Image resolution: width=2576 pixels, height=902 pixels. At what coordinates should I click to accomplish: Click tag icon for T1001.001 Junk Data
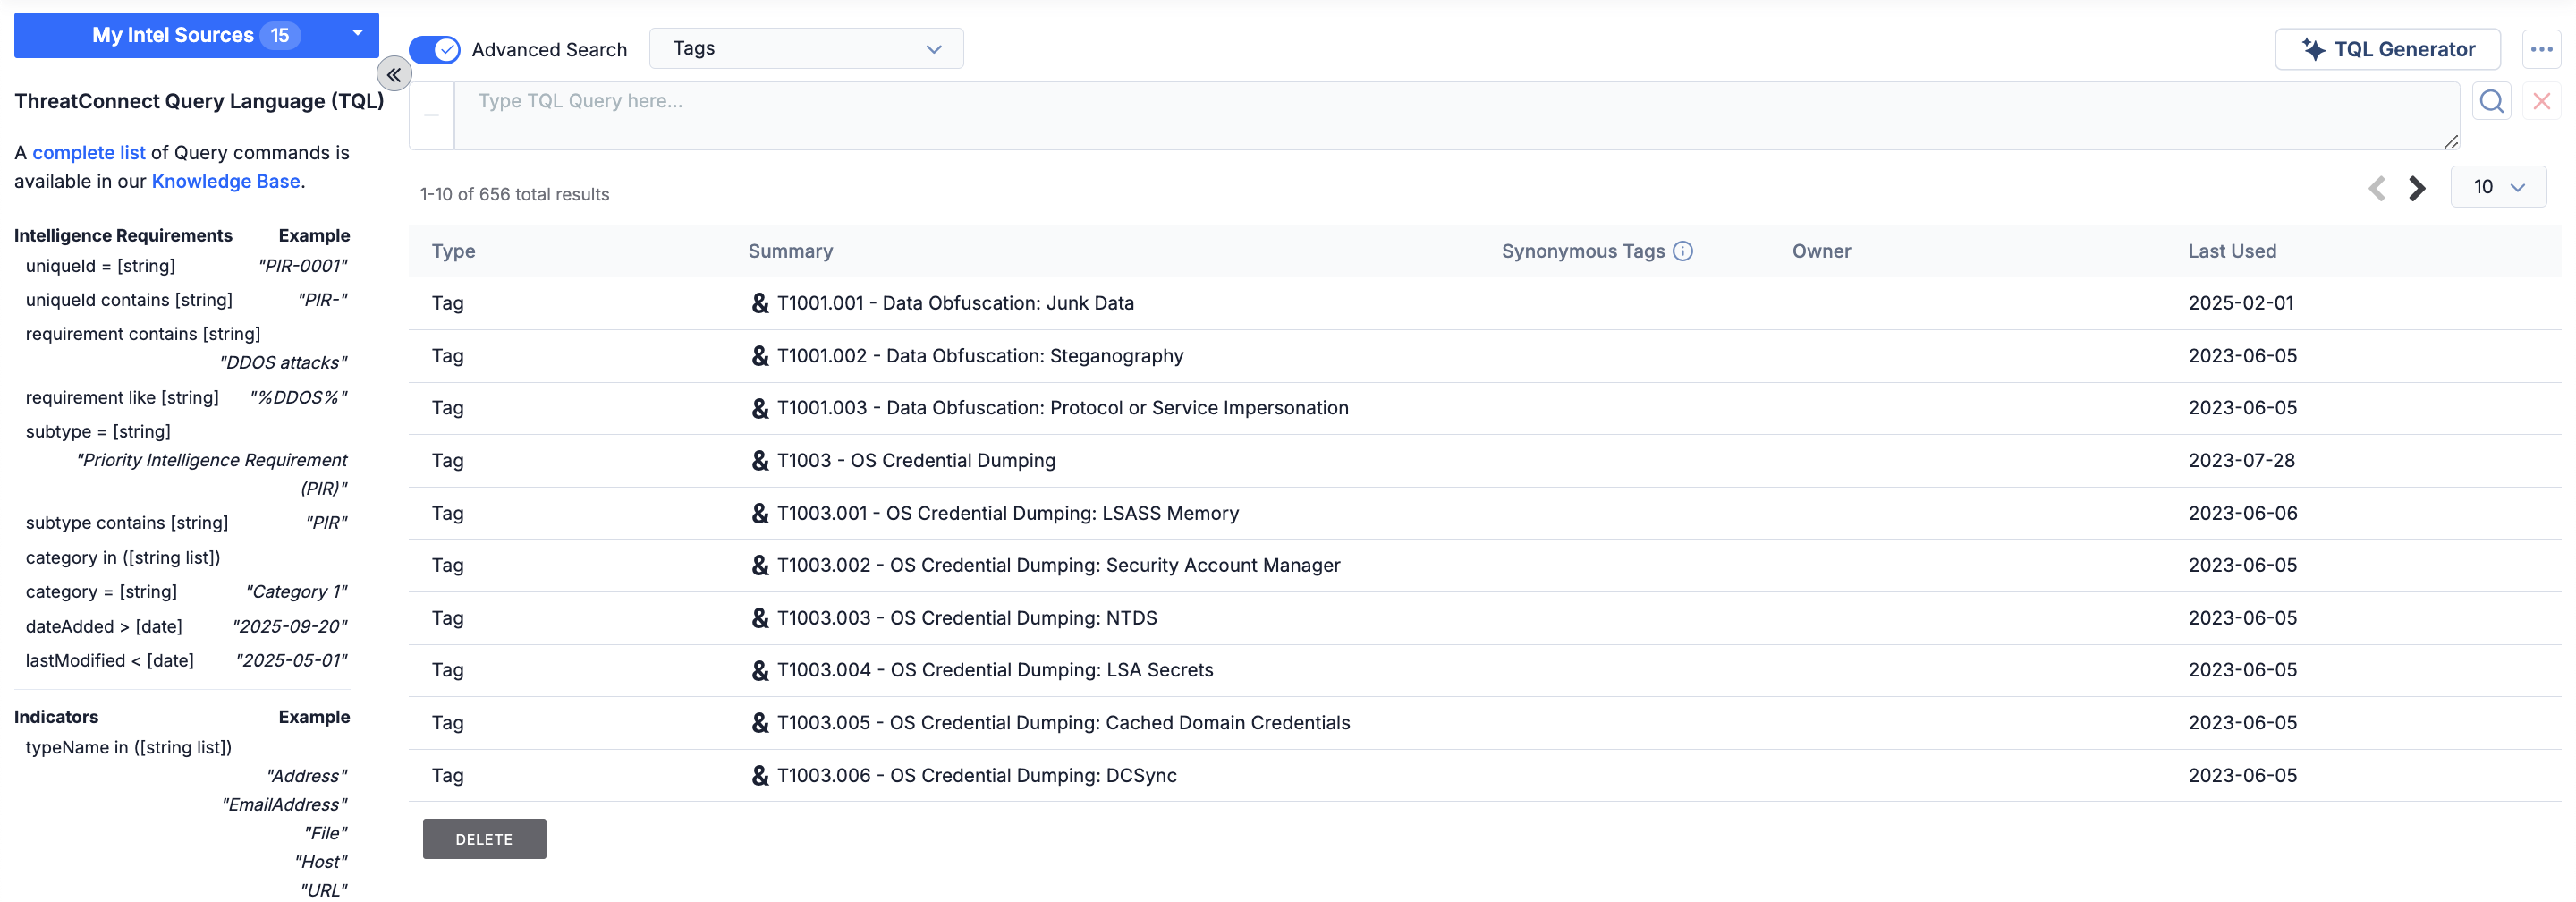coord(760,303)
